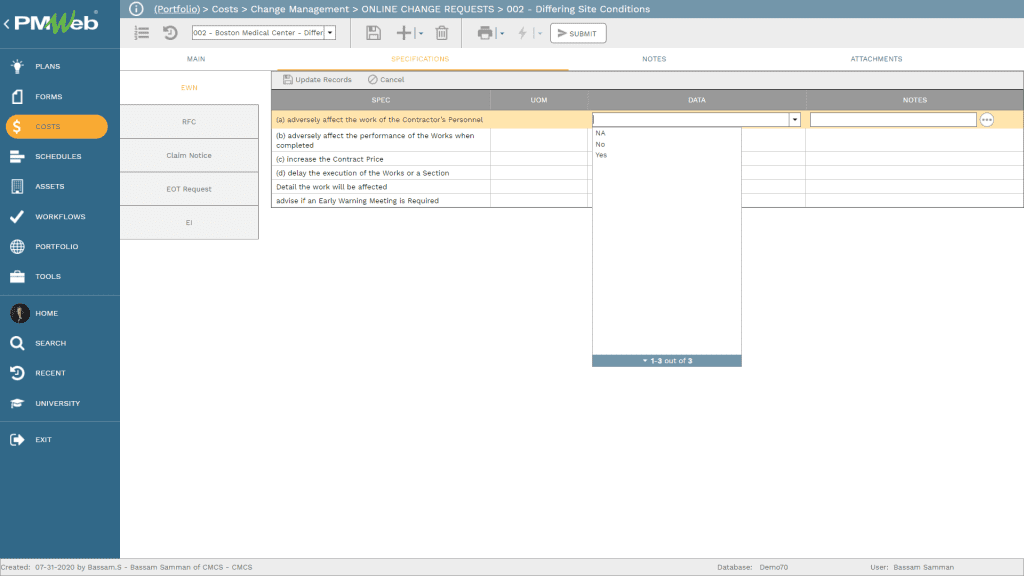Click the Notes input field in first row

(x=892, y=120)
